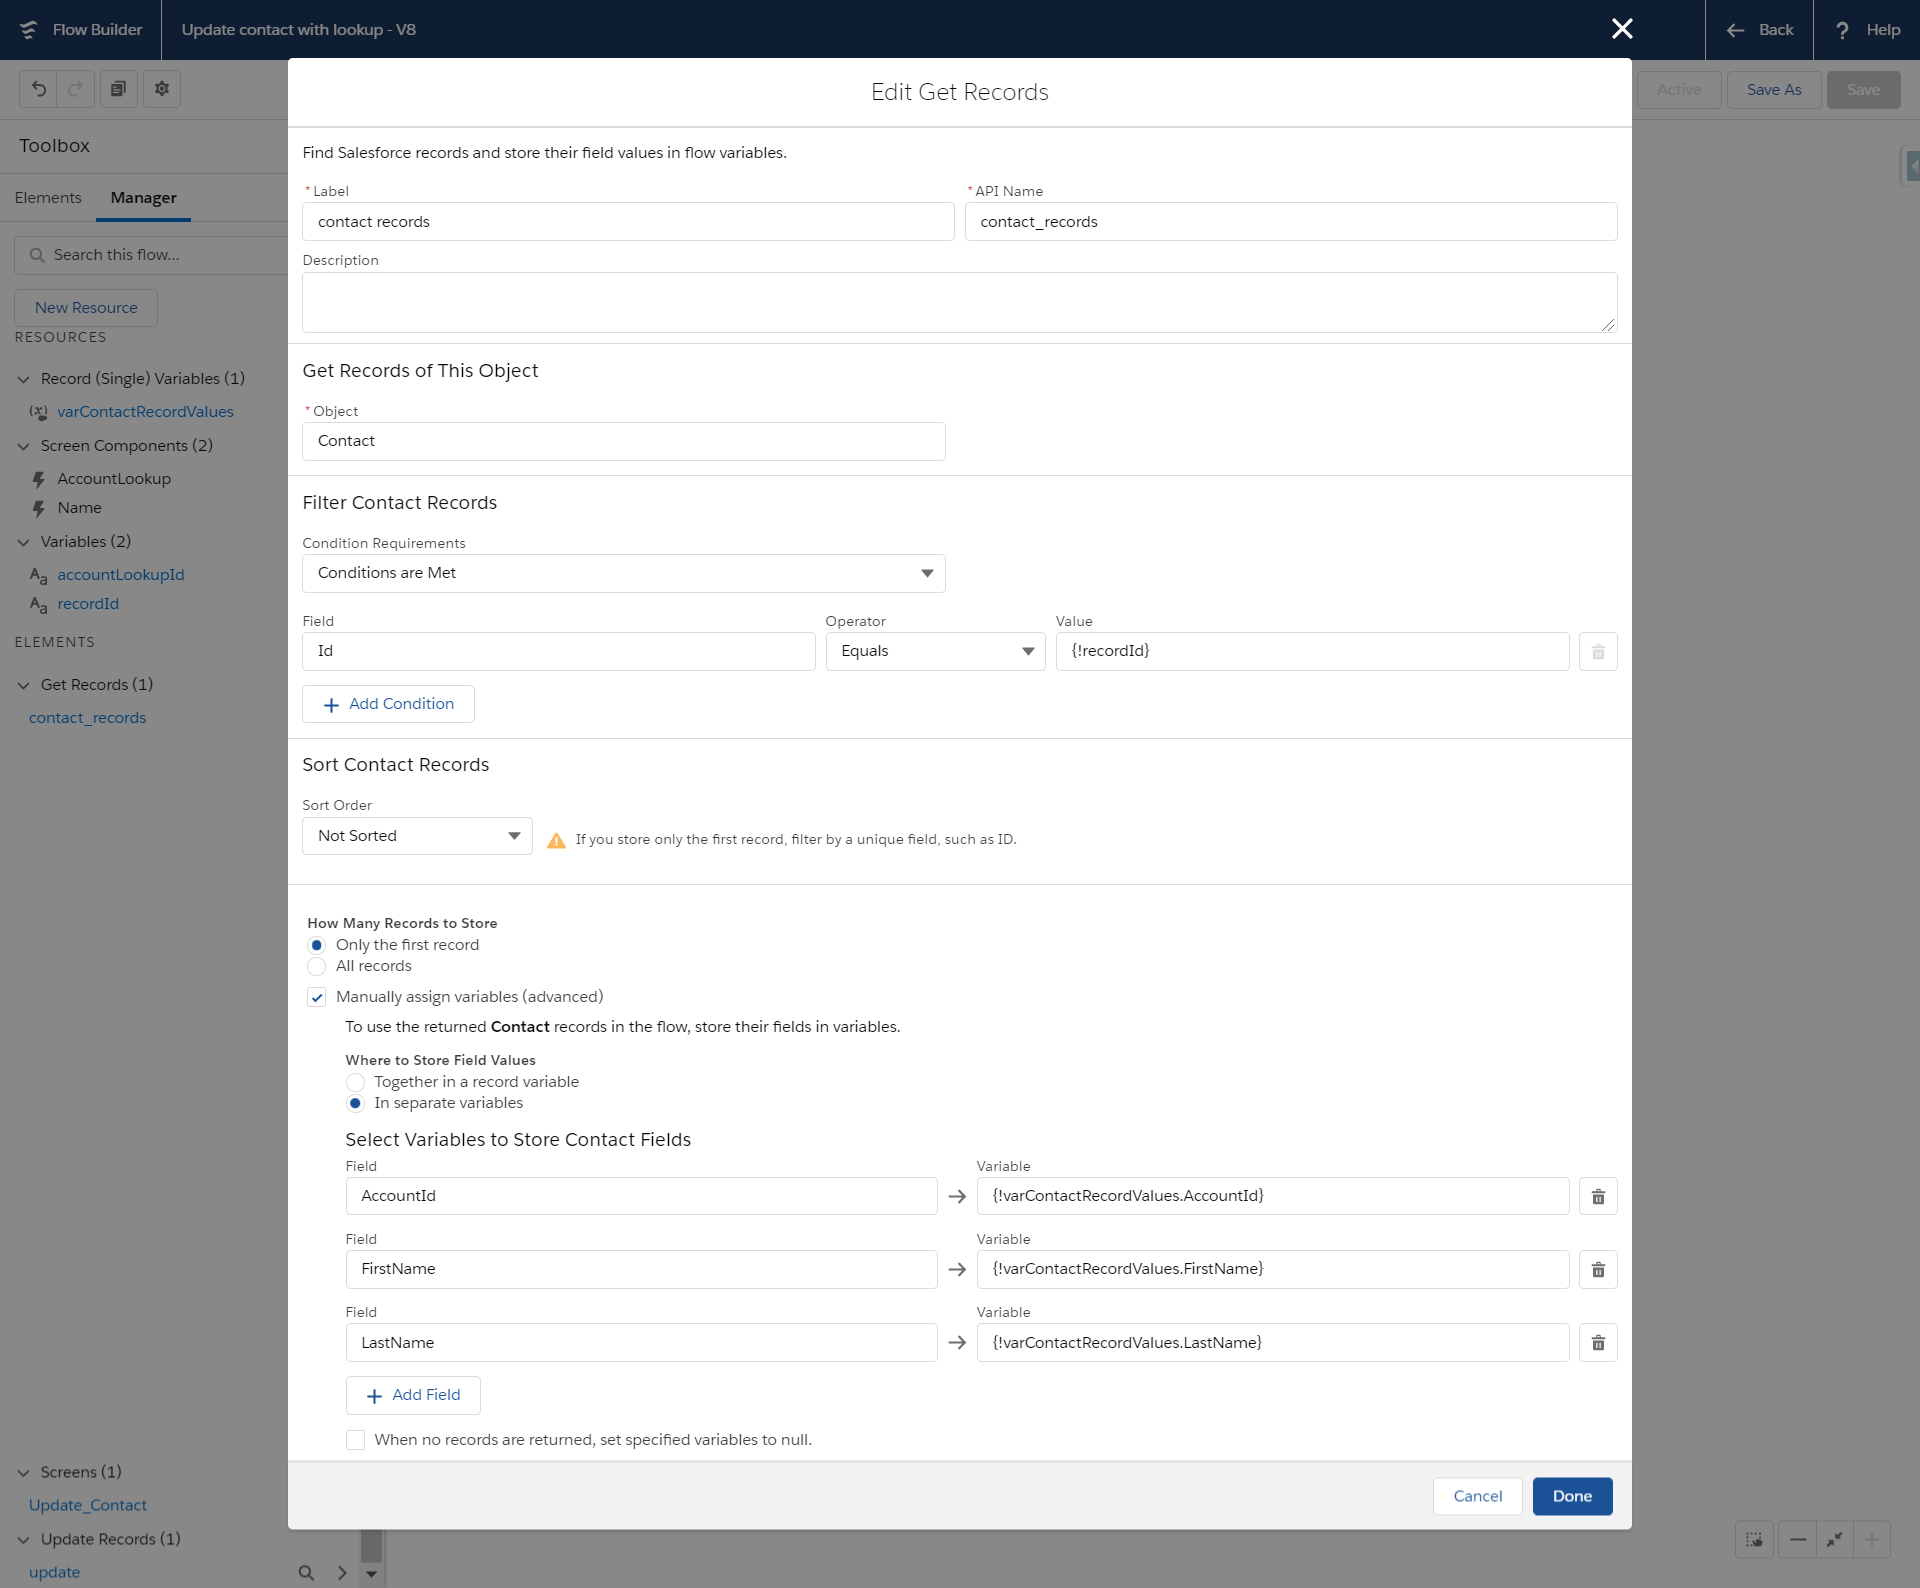Collapse the Variables (2) section
This screenshot has height=1588, width=1920.
(x=23, y=542)
